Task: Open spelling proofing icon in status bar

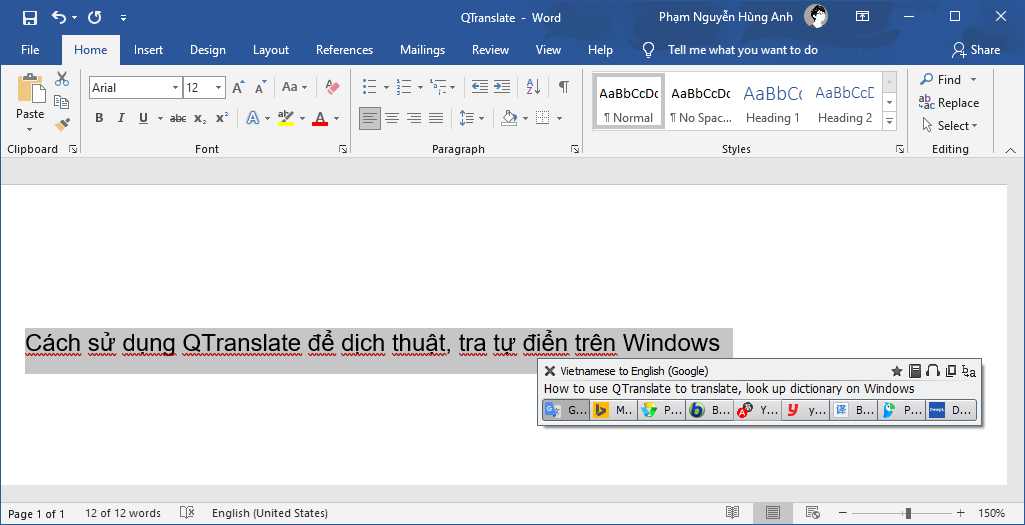Action: (x=188, y=513)
